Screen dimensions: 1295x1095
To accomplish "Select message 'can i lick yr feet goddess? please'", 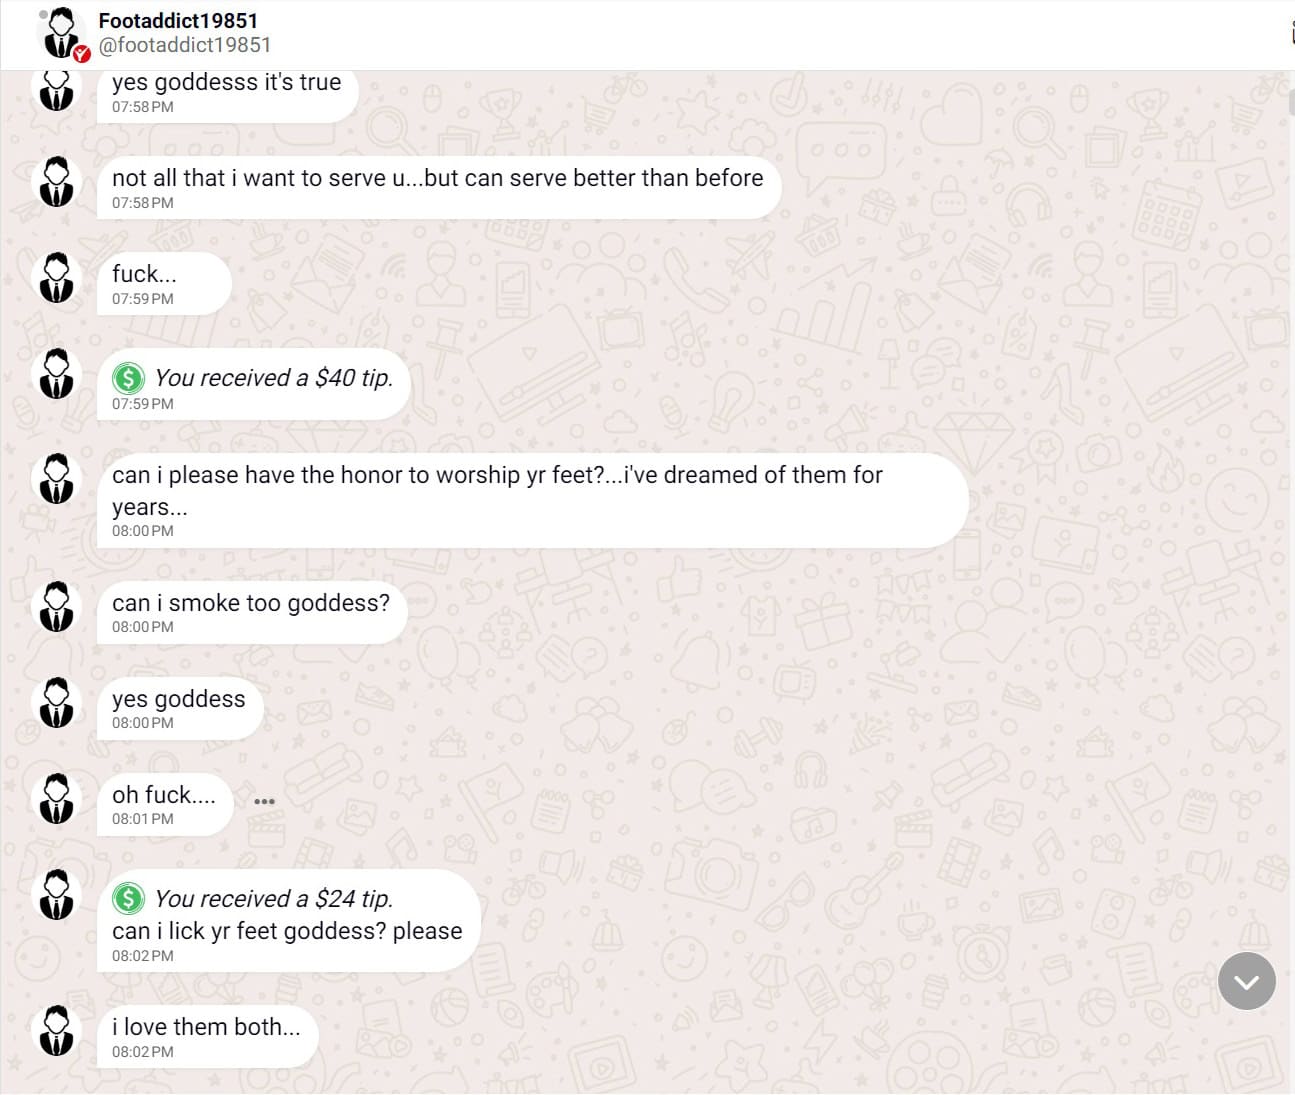I will click(x=288, y=921).
